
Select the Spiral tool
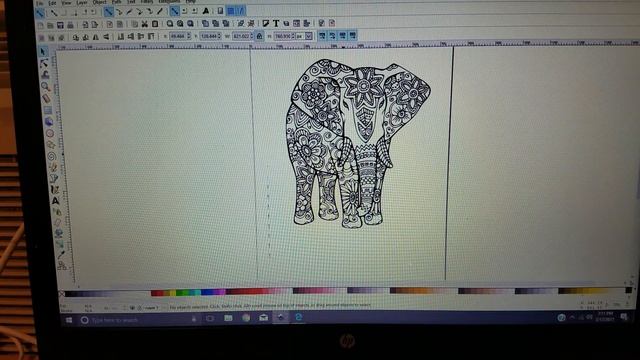[x=51, y=156]
